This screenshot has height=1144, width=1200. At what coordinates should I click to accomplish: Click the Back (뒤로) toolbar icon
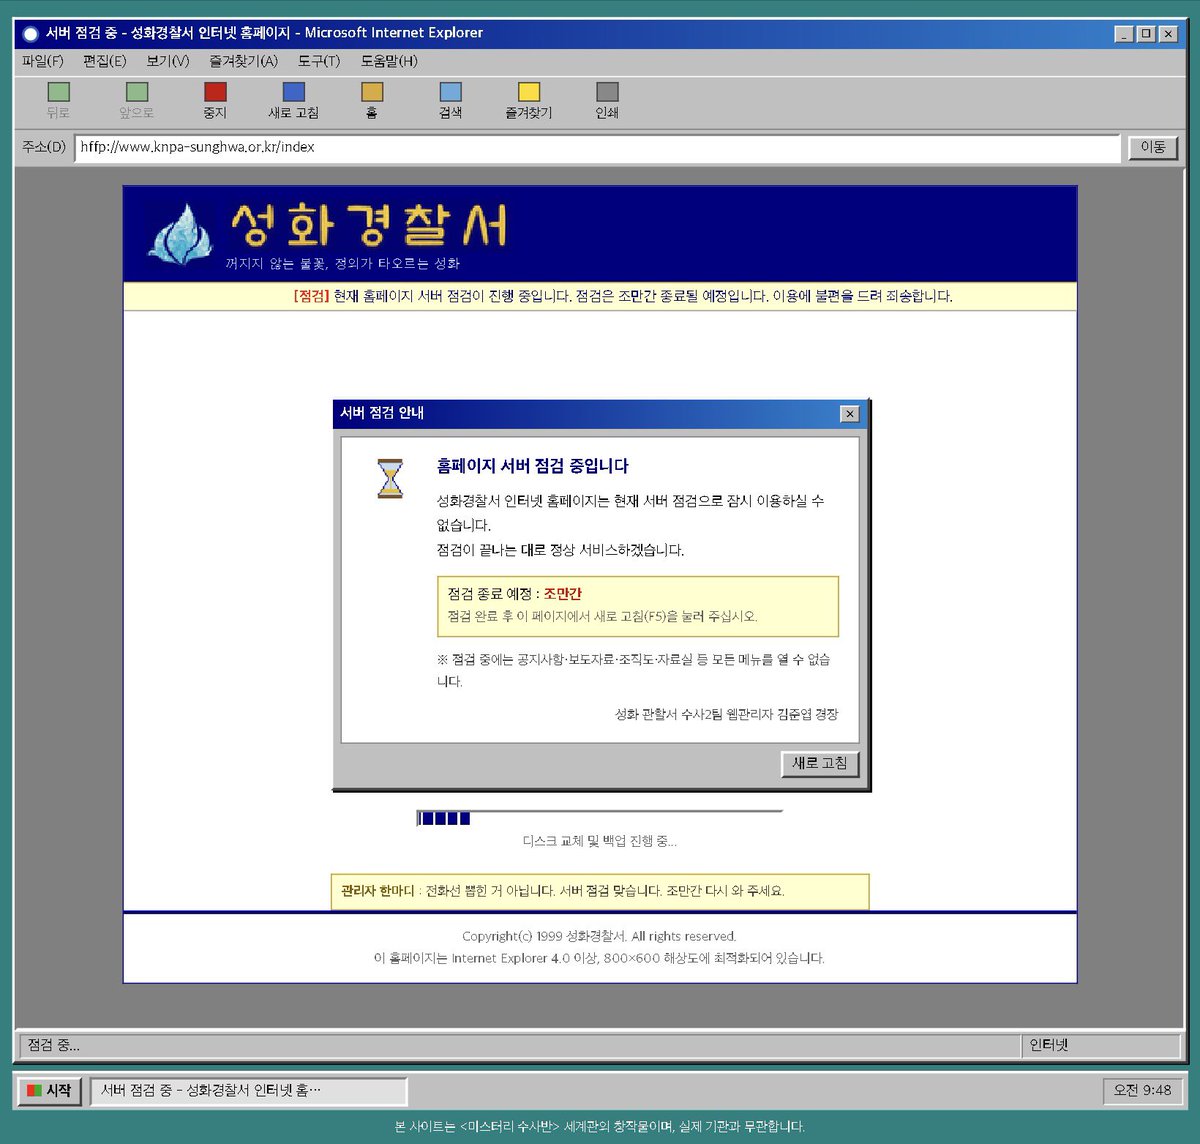coord(59,92)
